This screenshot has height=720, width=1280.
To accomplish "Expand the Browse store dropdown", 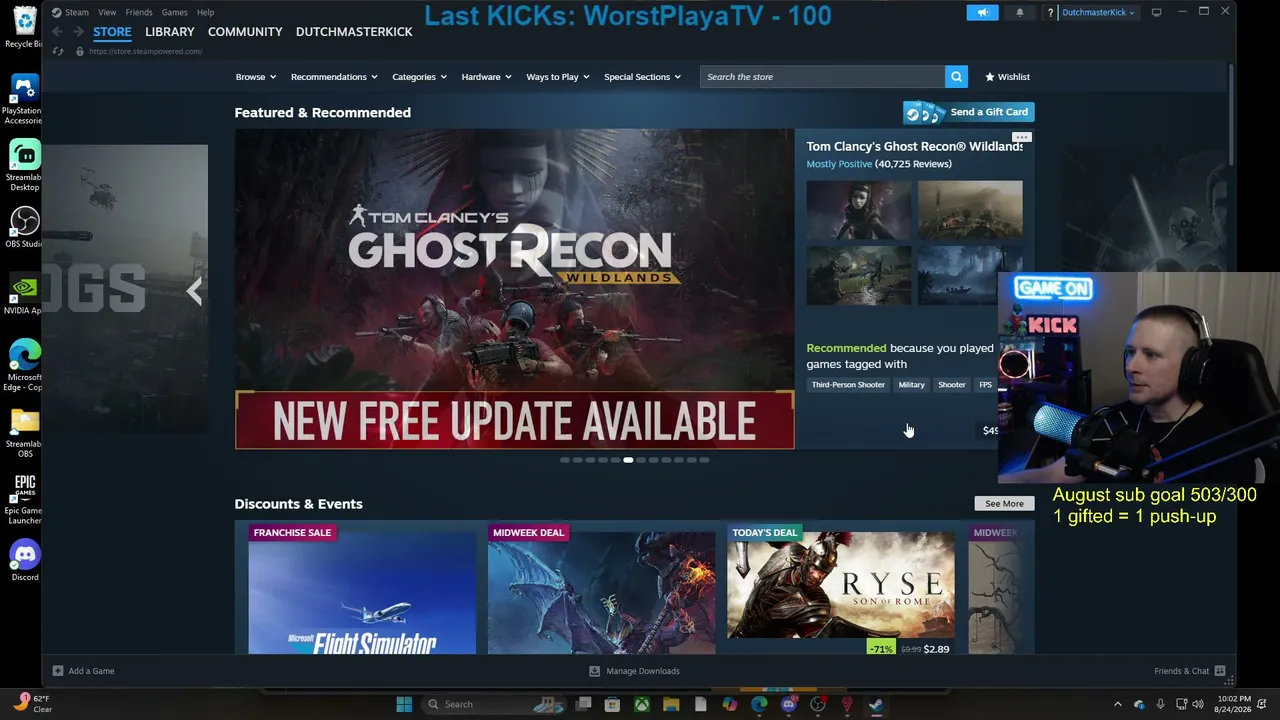I will coord(255,77).
